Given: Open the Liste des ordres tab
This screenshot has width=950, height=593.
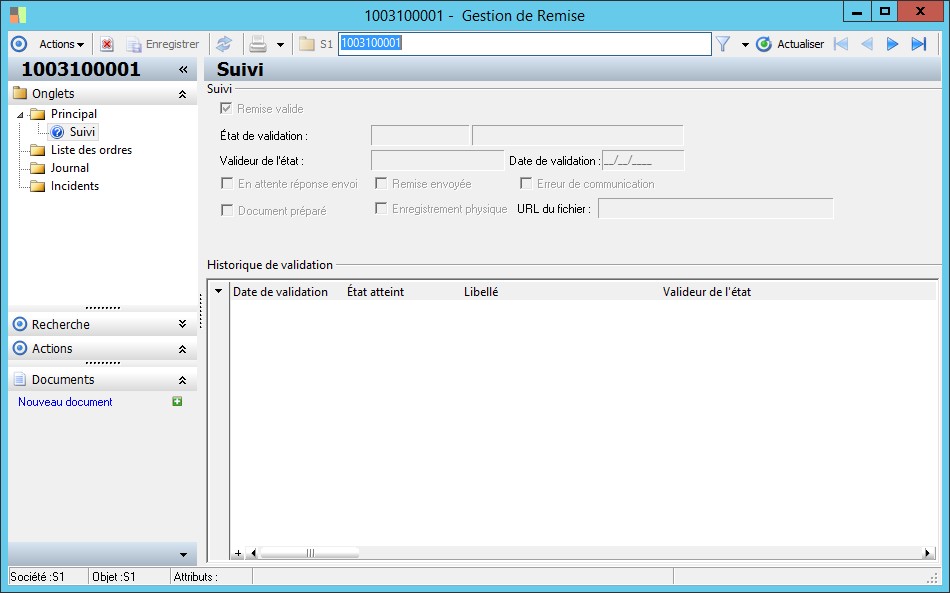Looking at the screenshot, I should (x=91, y=150).
